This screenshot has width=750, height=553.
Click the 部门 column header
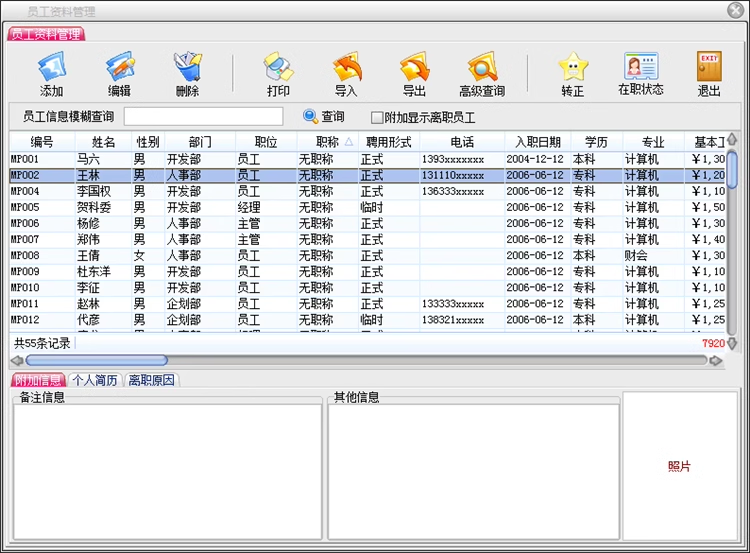(200, 142)
